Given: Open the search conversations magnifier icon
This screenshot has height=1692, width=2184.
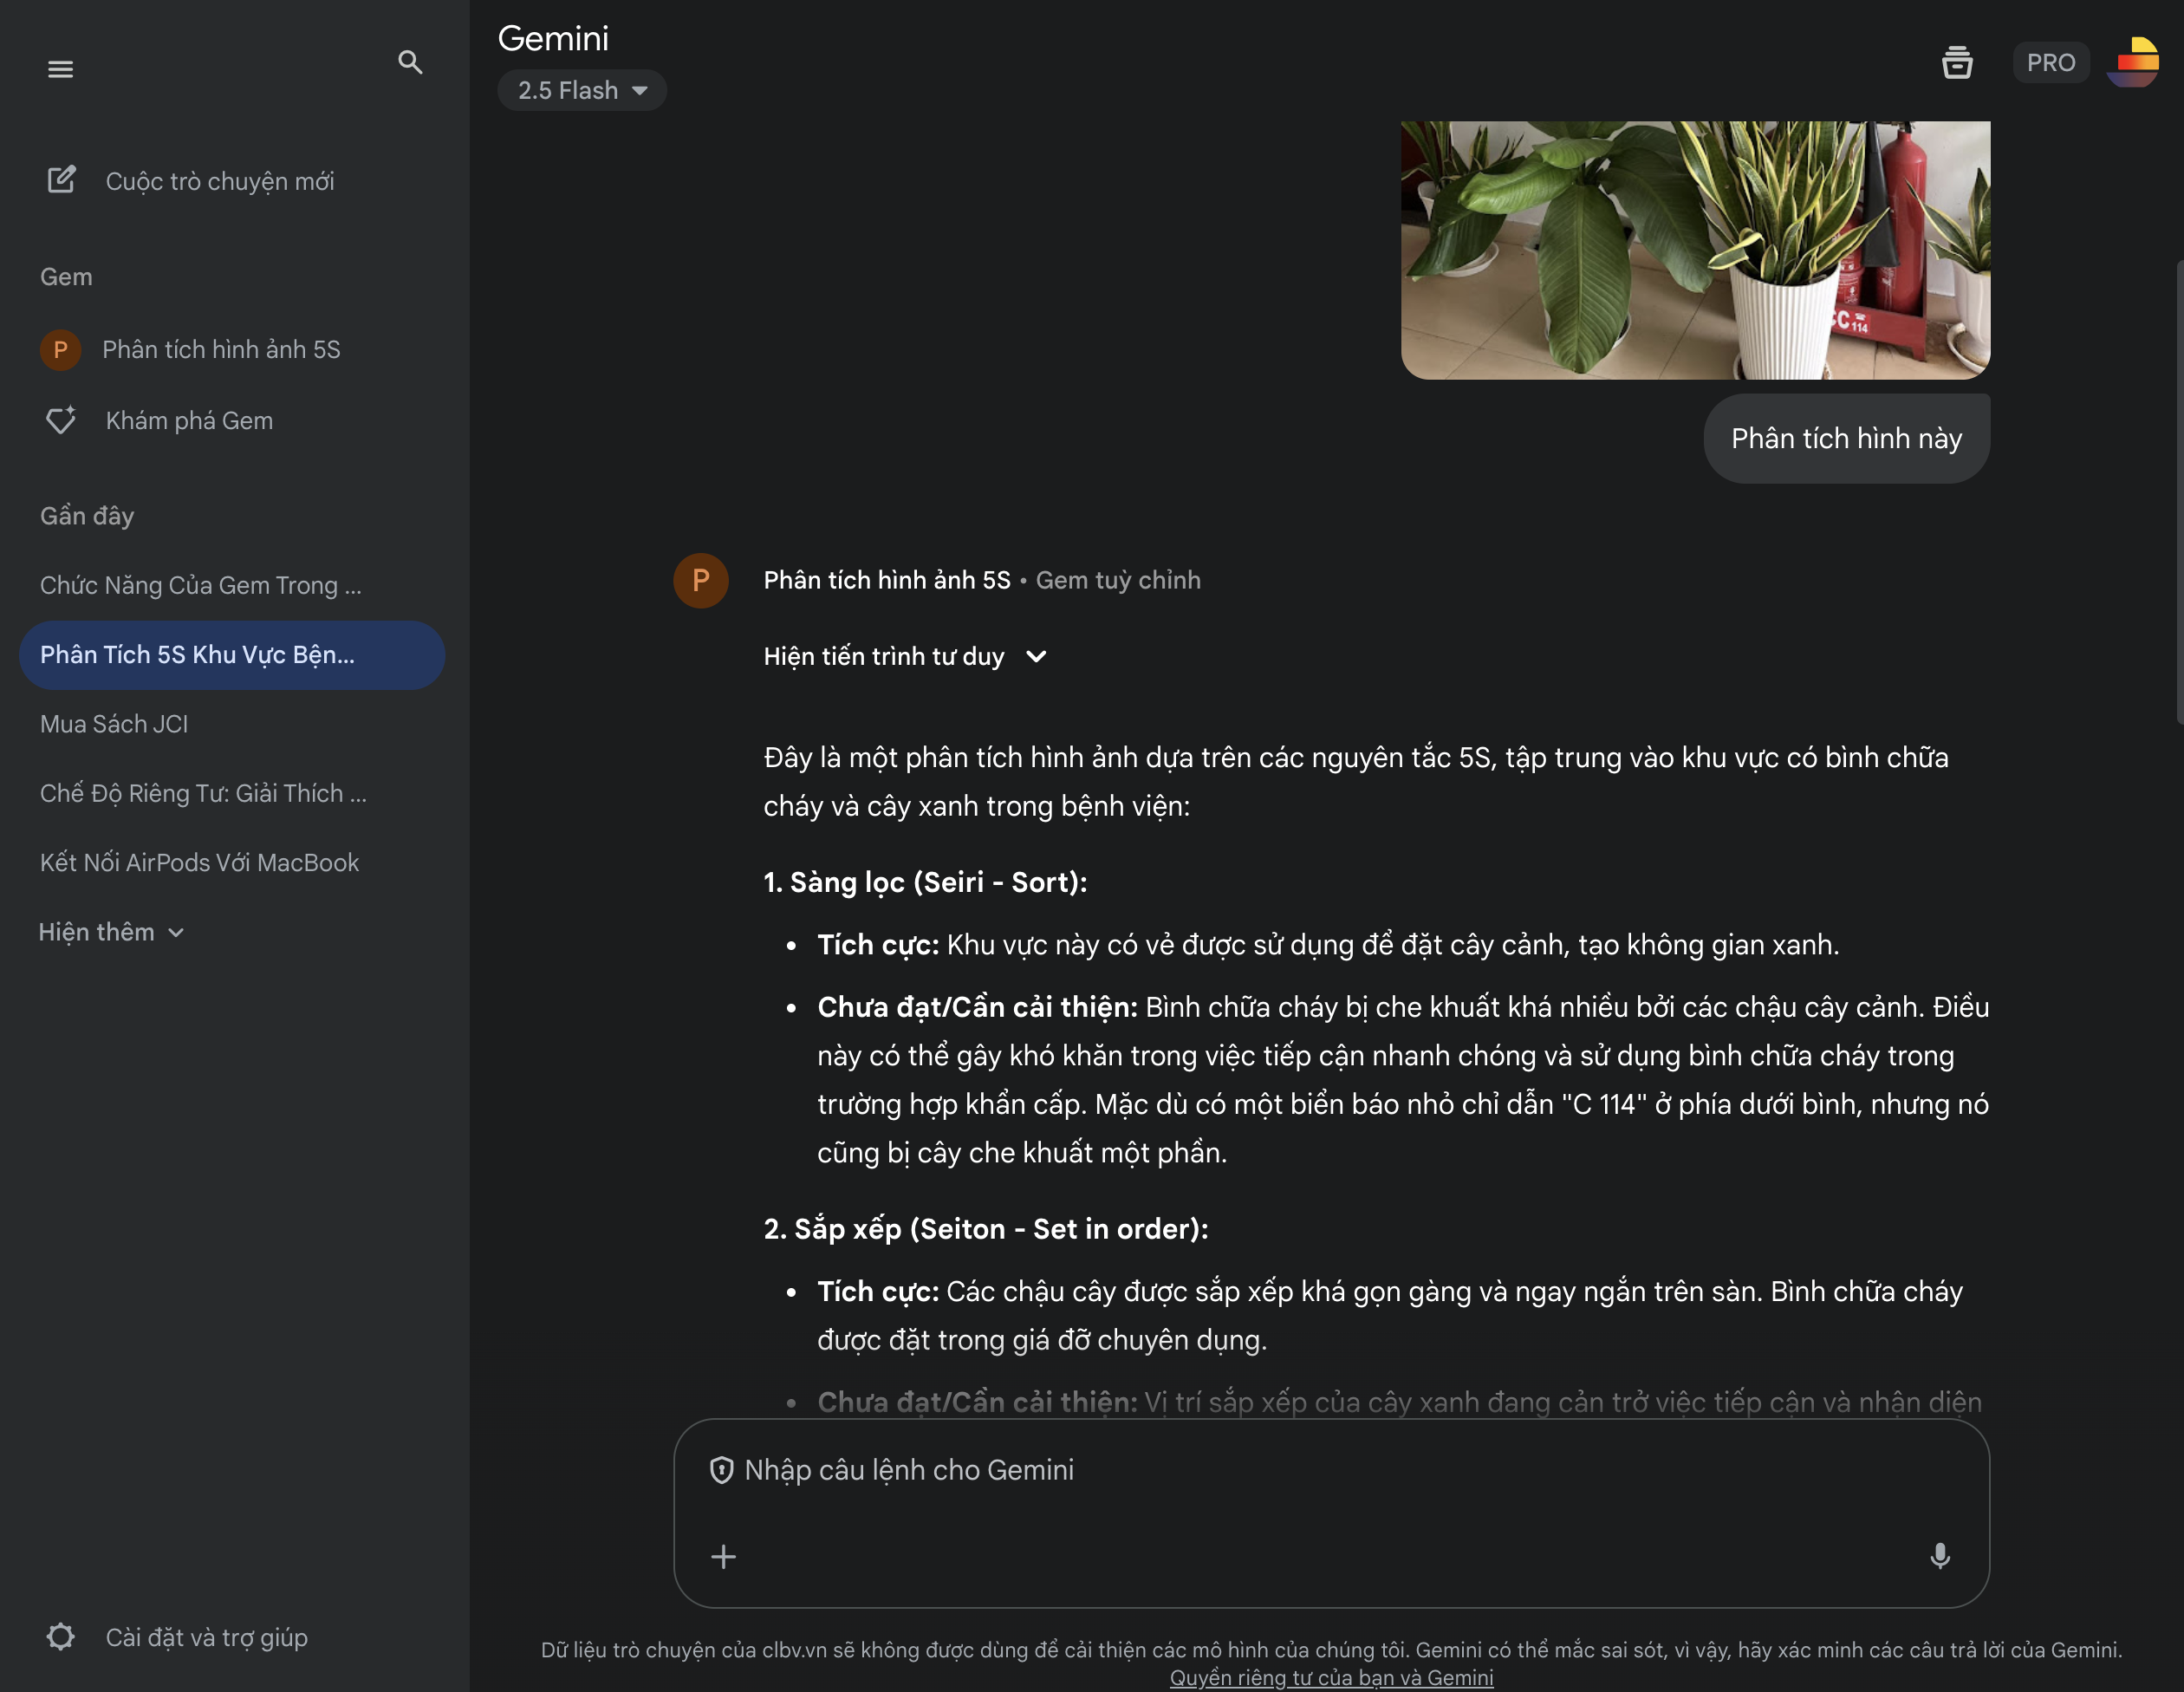Looking at the screenshot, I should (x=410, y=62).
